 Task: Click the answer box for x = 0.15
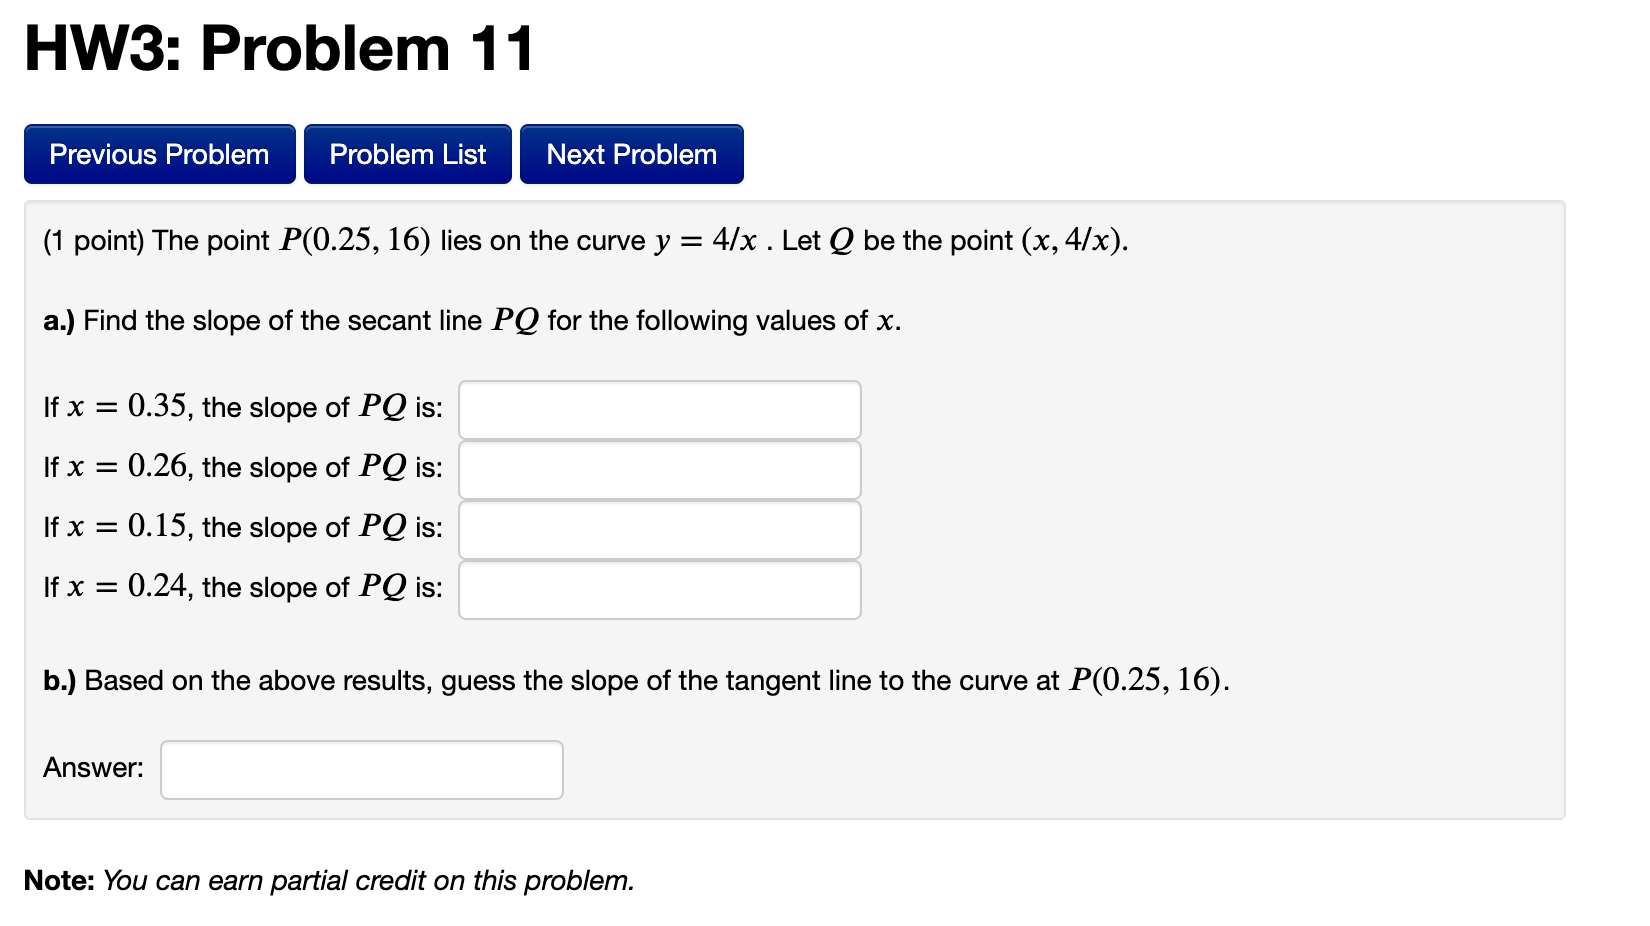pyautogui.click(x=659, y=529)
